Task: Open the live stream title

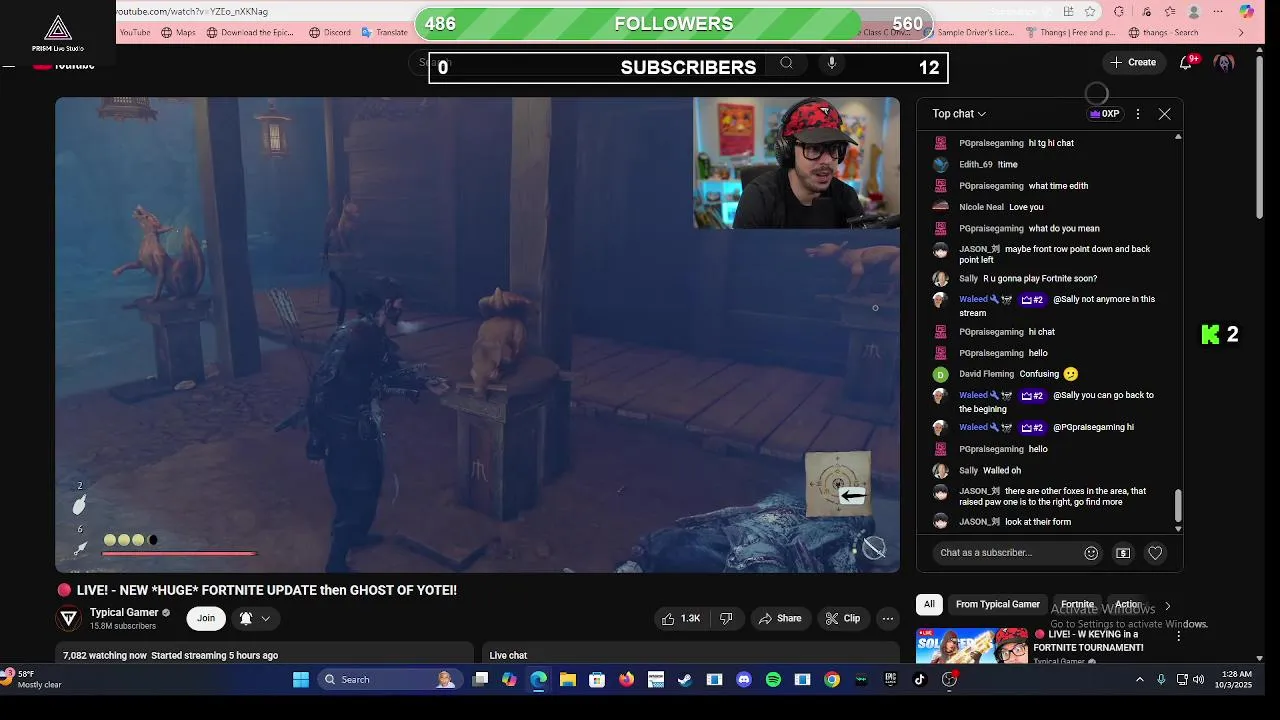Action: 267,590
